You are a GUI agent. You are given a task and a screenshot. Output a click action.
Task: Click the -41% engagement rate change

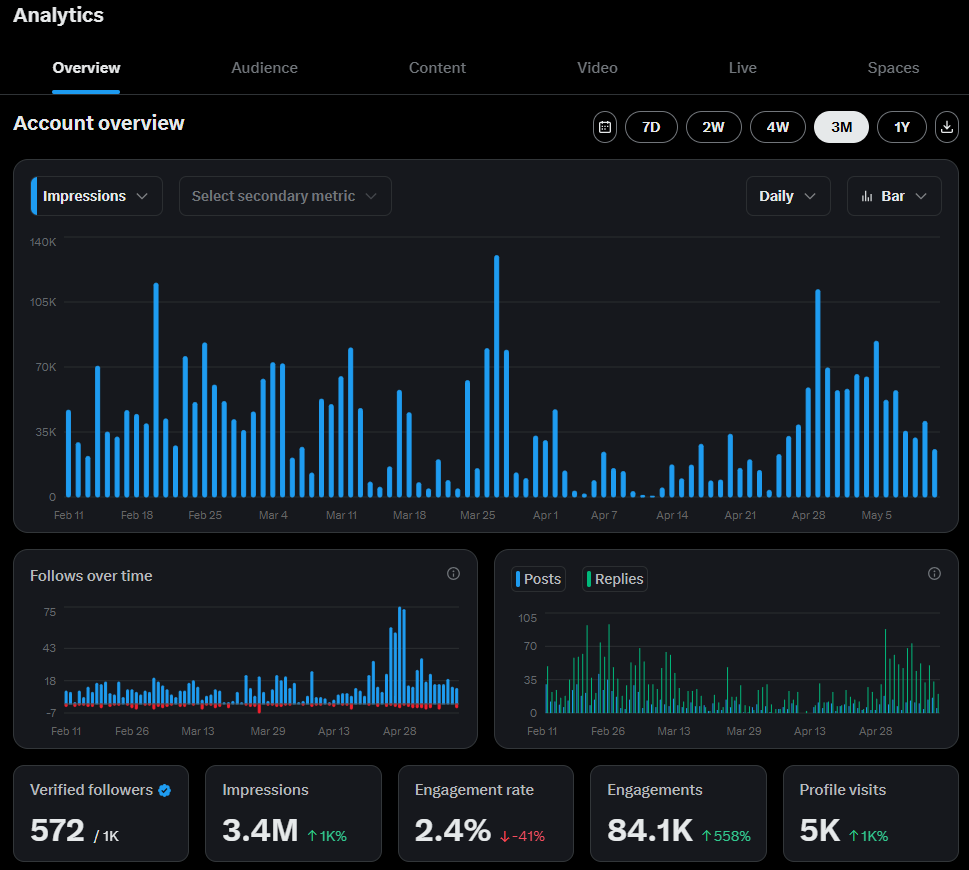pyautogui.click(x=522, y=837)
